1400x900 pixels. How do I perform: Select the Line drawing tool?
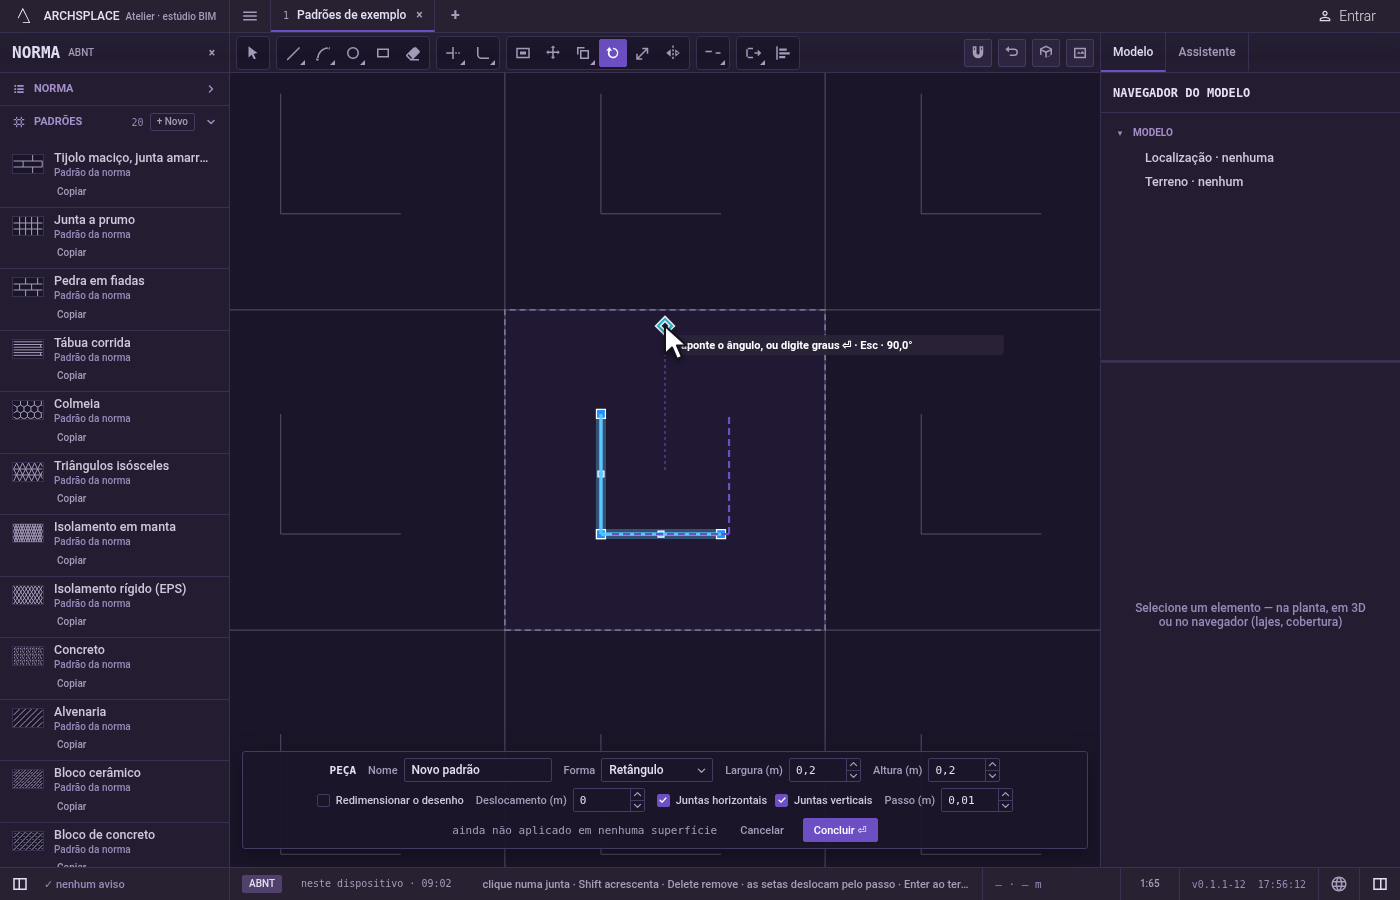(293, 53)
